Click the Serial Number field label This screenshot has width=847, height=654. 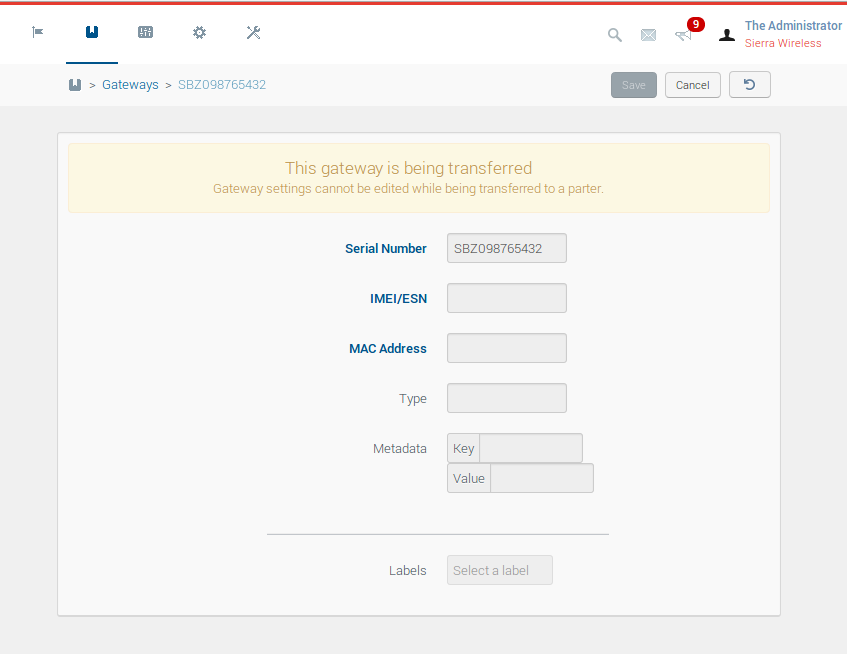(386, 248)
